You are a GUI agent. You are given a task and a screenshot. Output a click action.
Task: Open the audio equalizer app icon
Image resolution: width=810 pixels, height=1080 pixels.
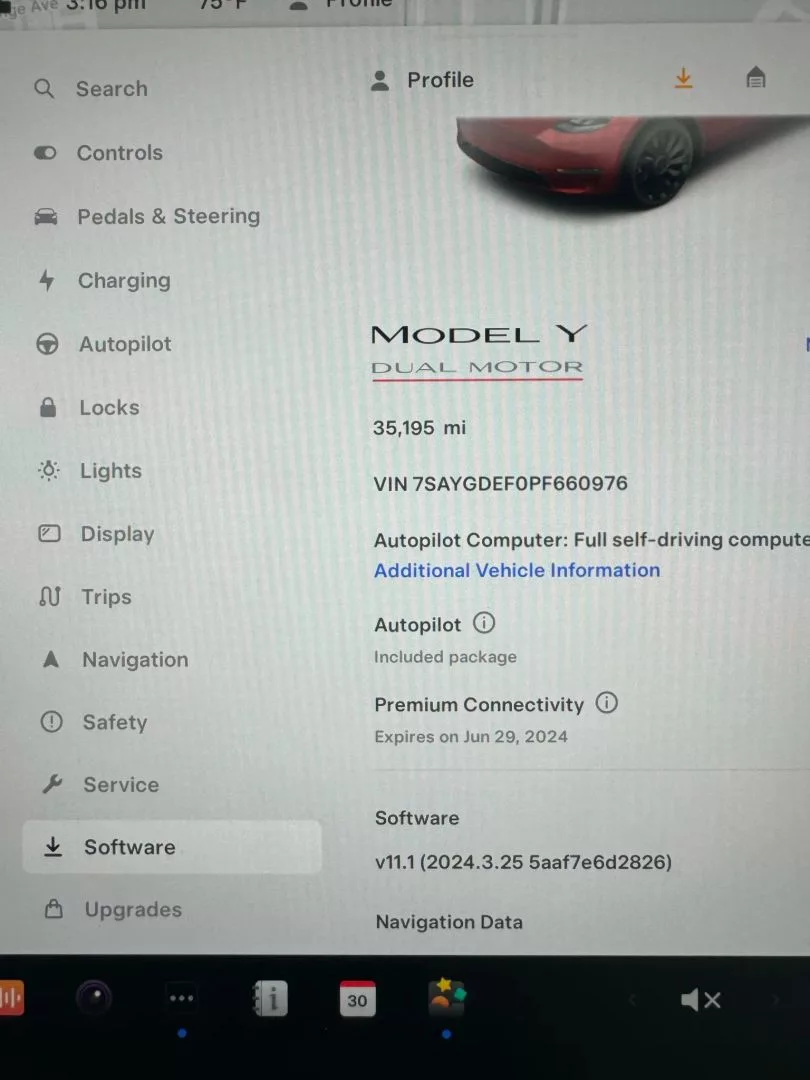pos(10,997)
